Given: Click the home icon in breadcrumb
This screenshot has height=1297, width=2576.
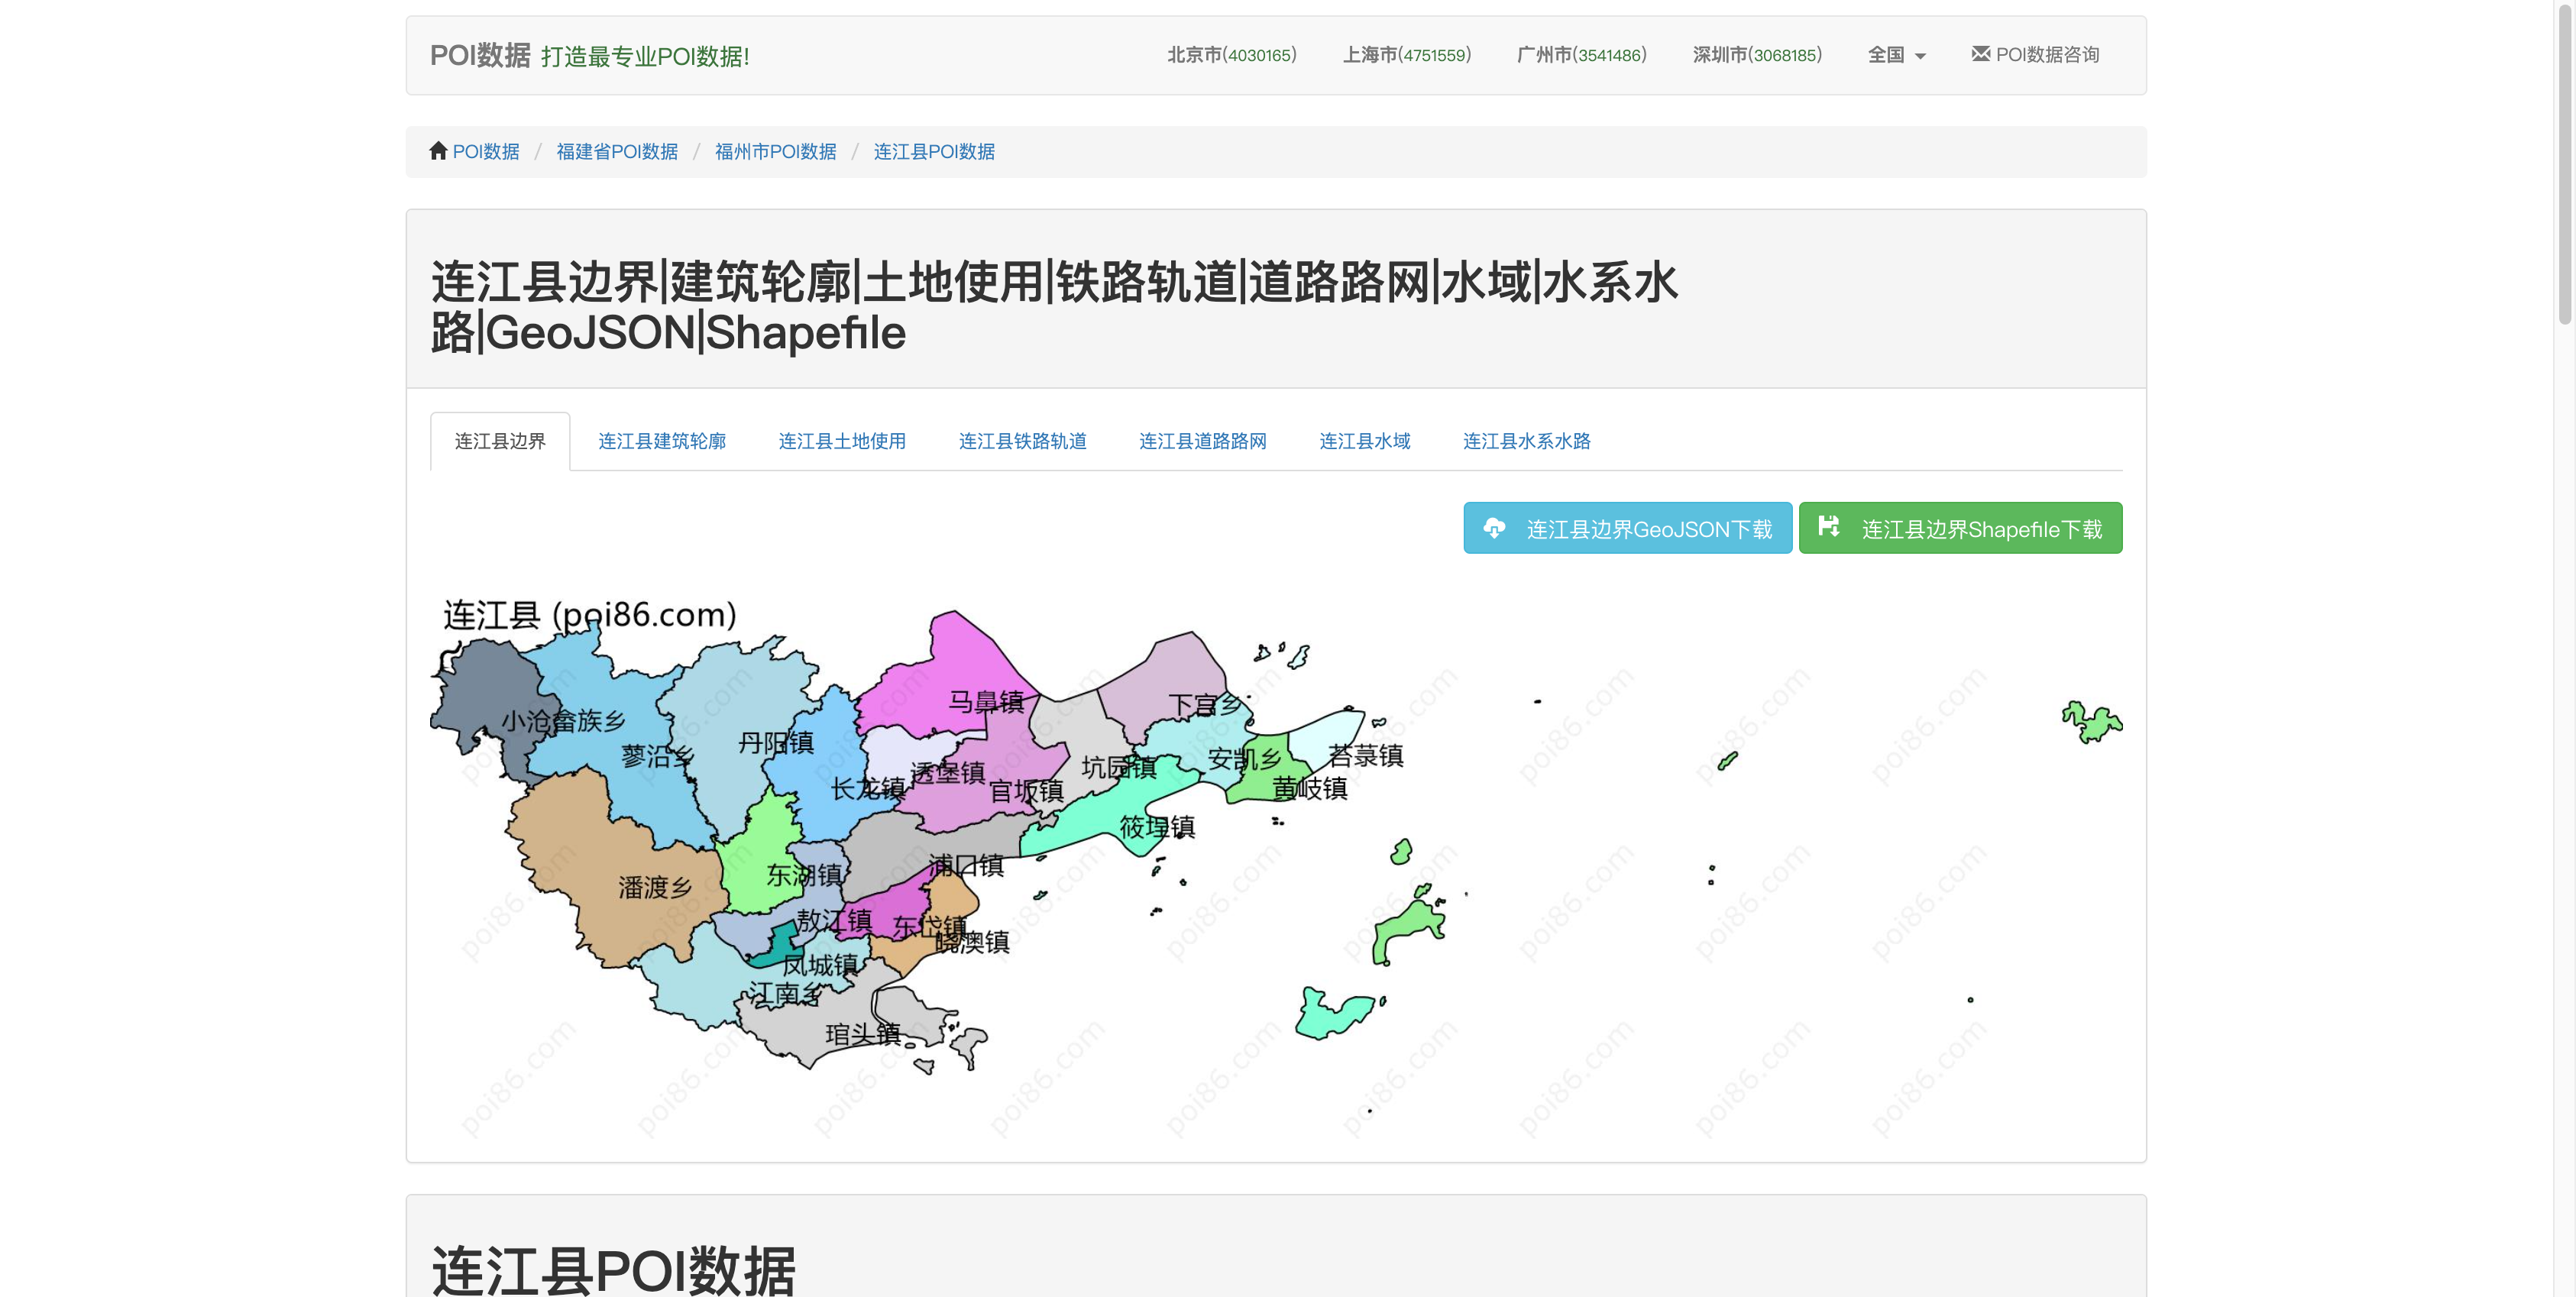Looking at the screenshot, I should coord(438,151).
